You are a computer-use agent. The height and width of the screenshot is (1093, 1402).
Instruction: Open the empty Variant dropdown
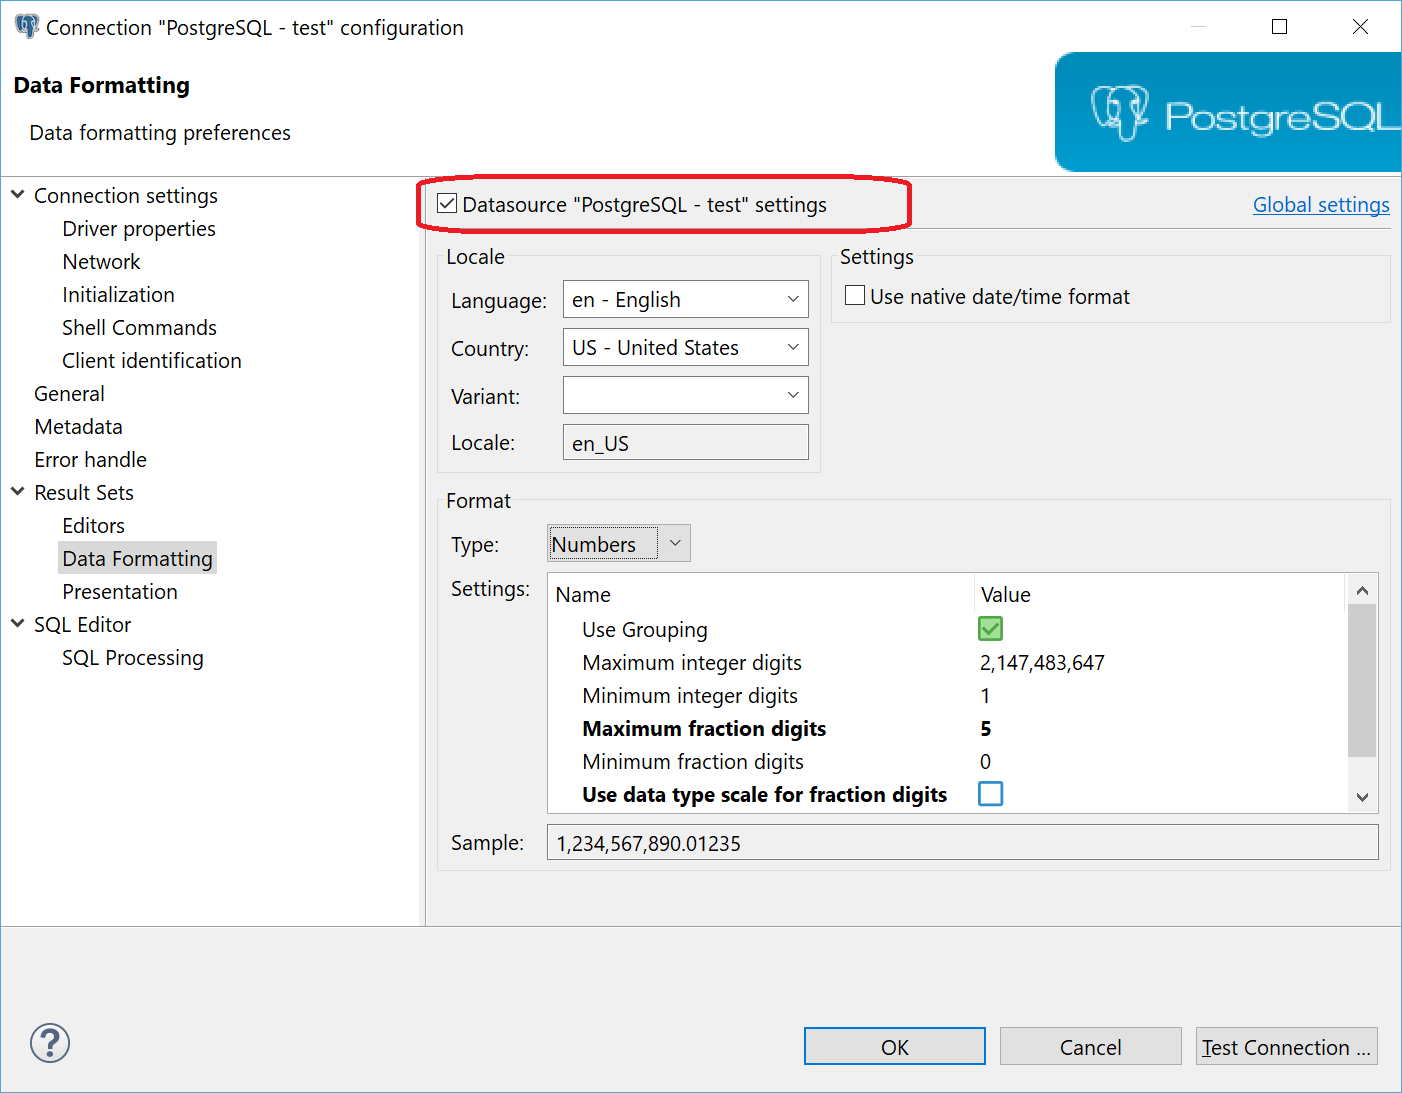point(792,395)
